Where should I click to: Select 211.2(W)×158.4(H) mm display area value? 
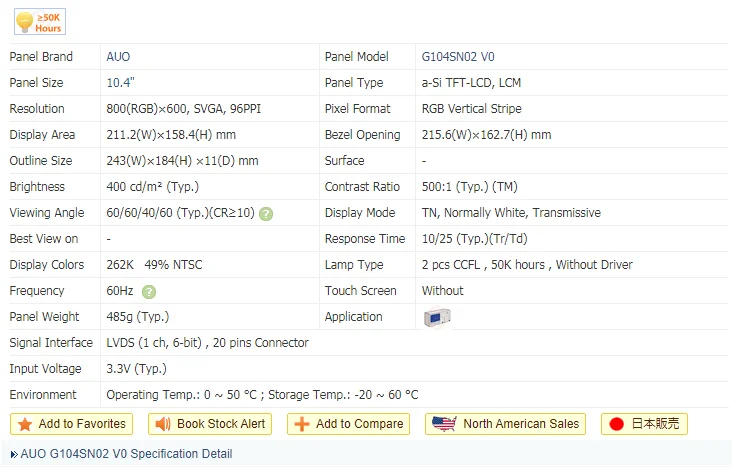tap(171, 135)
